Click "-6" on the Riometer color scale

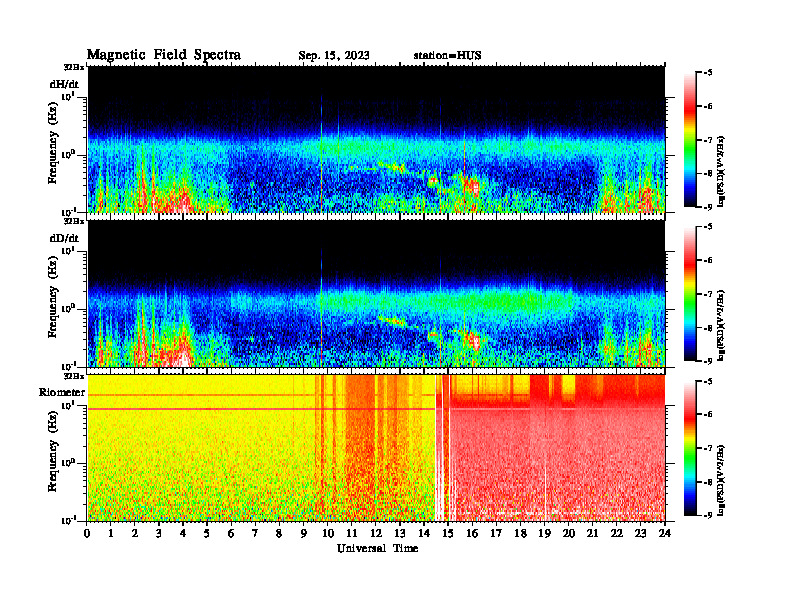click(708, 414)
